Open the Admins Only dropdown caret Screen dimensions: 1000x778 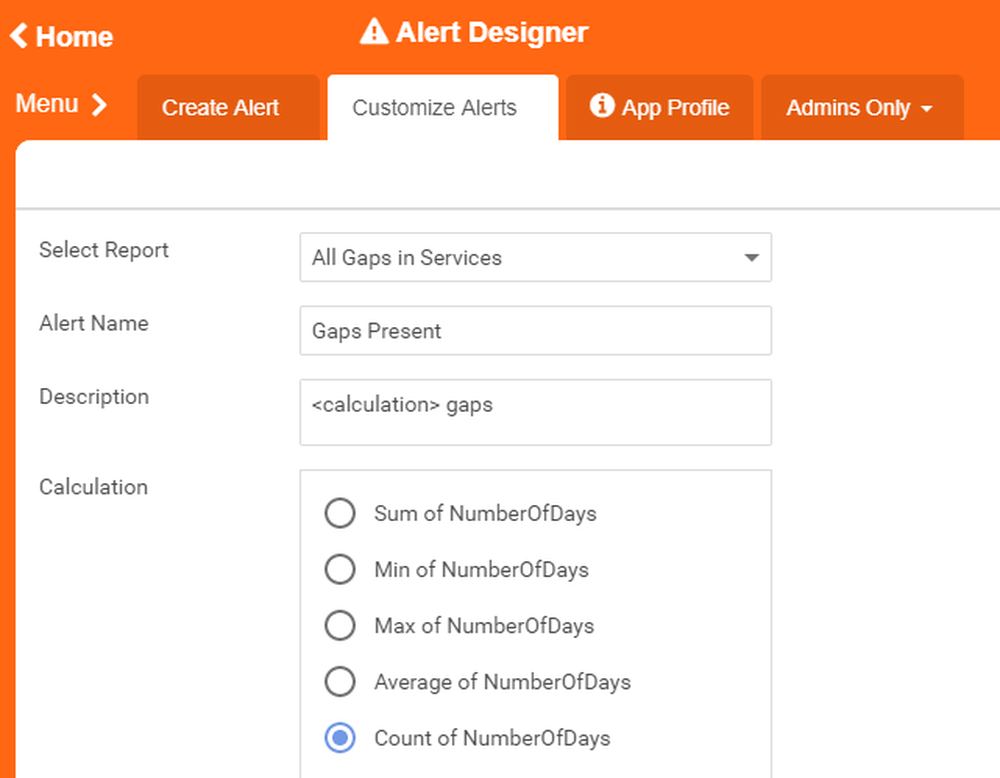click(x=927, y=109)
